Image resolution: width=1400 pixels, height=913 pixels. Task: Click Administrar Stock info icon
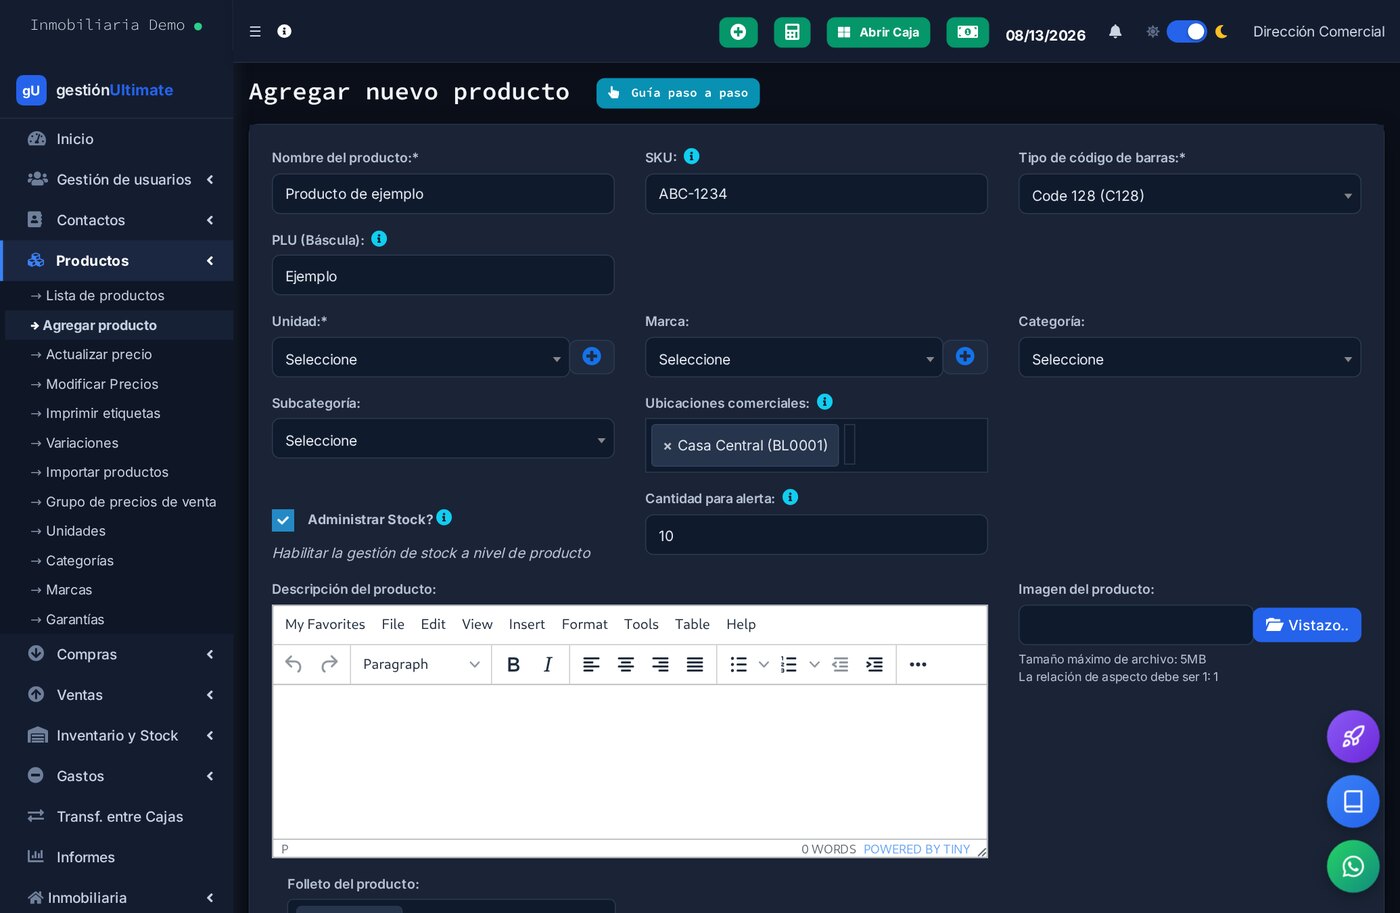[444, 517]
